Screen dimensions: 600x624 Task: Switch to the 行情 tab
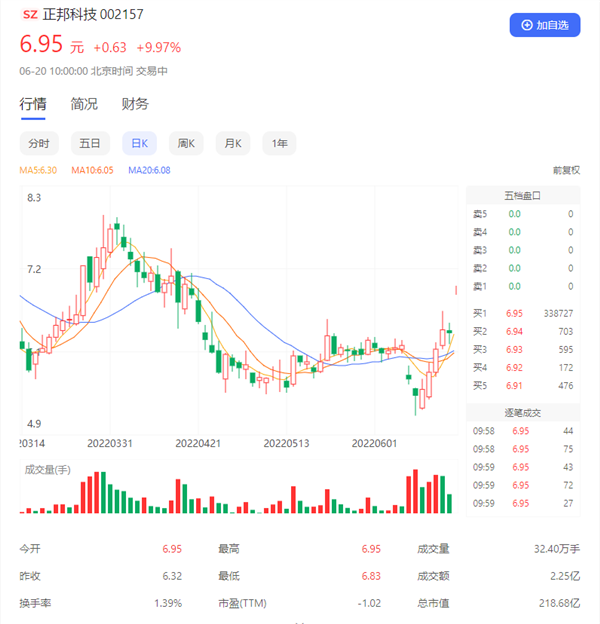click(33, 104)
